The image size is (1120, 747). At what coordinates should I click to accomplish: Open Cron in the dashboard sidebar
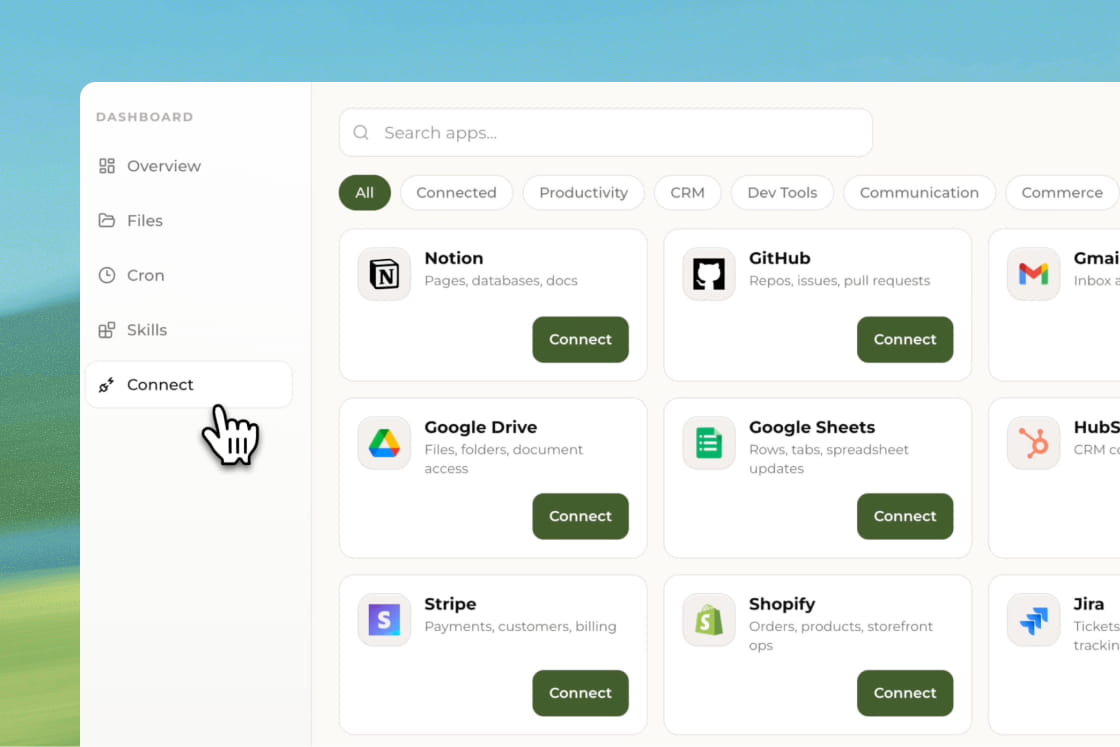tap(189, 275)
